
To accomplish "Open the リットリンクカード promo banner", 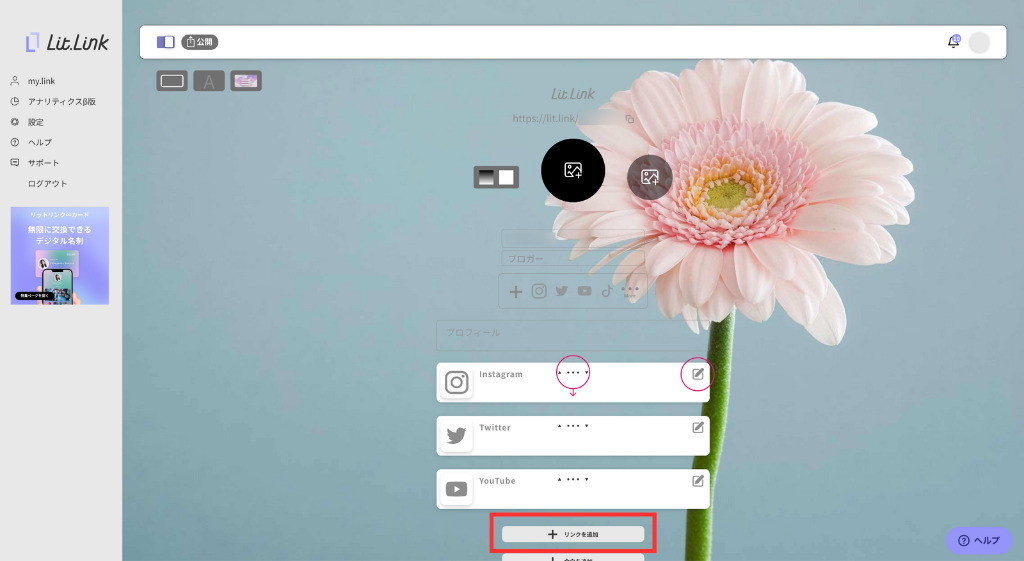I will pos(59,255).
